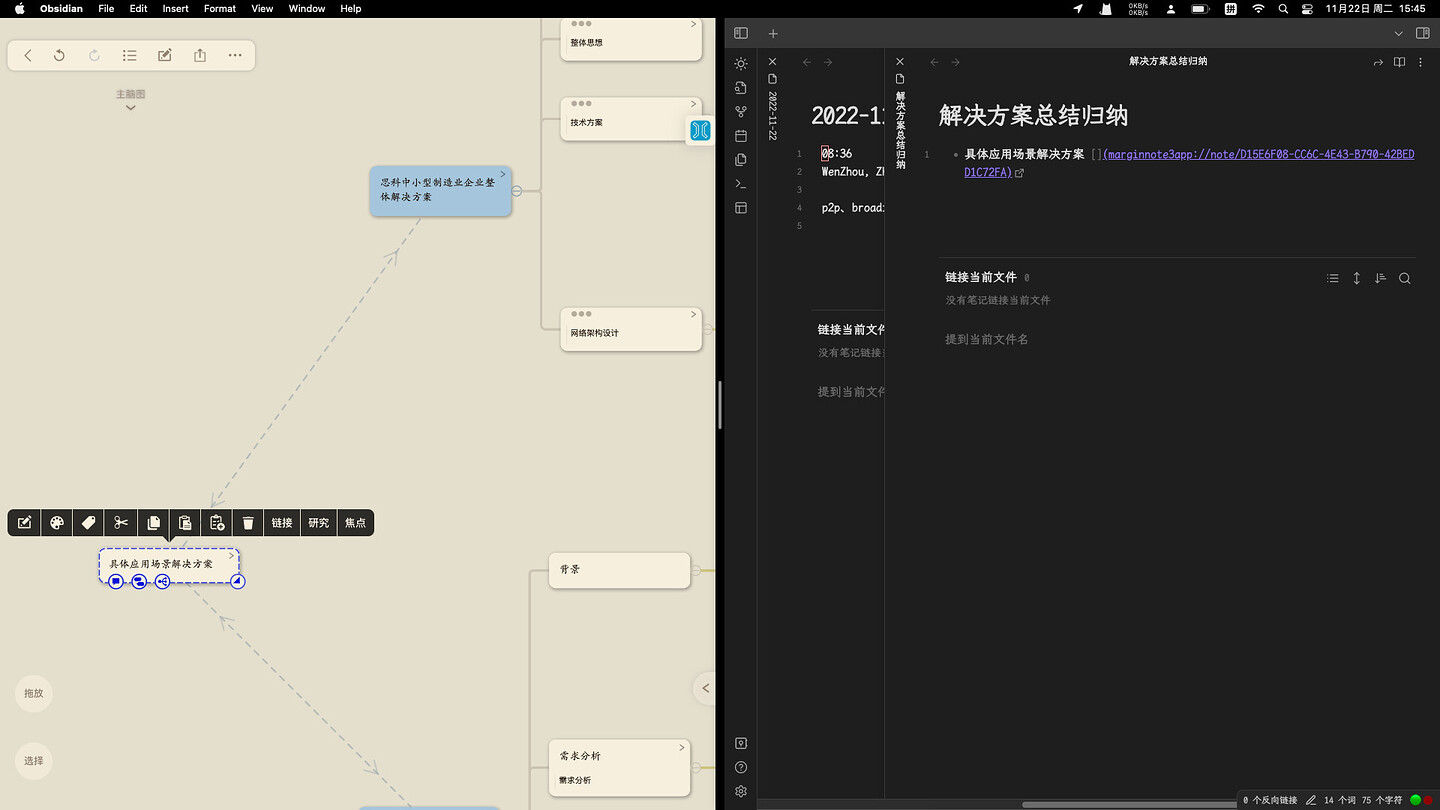The image size is (1440, 810).
Task: Select the 背景 mind map card
Action: pos(620,570)
